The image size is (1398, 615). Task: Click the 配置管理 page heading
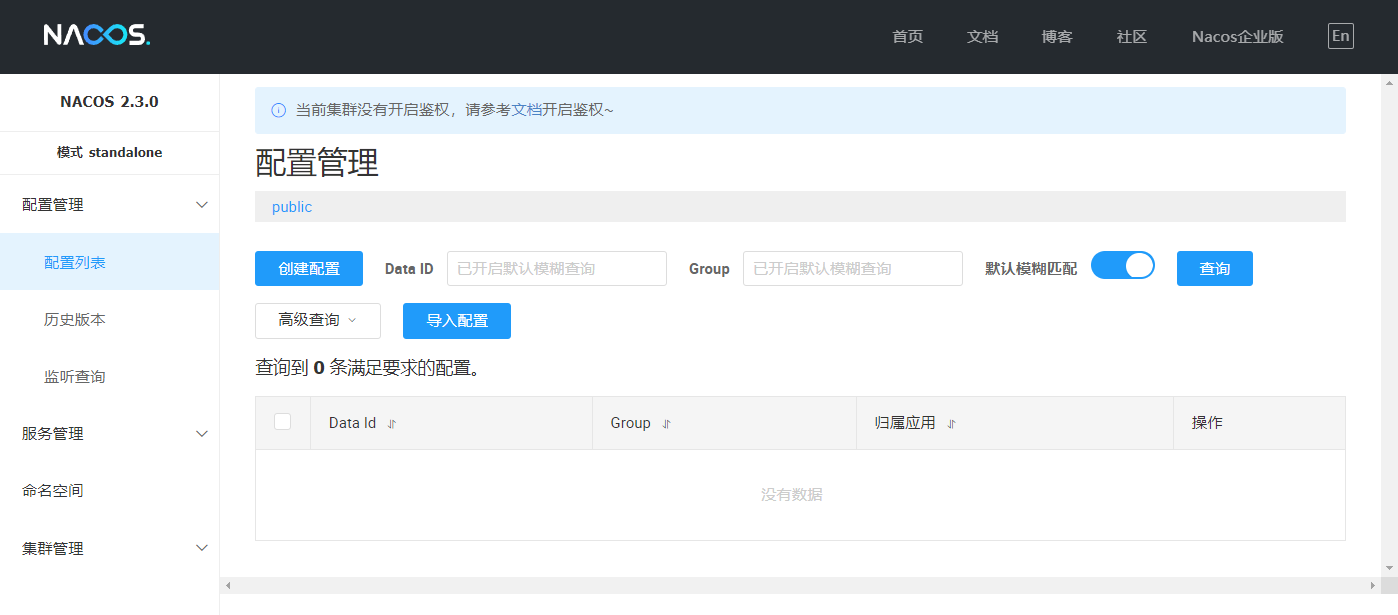[x=317, y=163]
